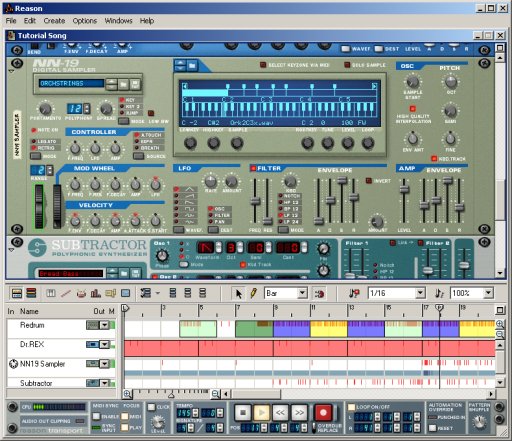Open the 100% quantize strength dropdown
This screenshot has height=441, width=512.
point(488,293)
